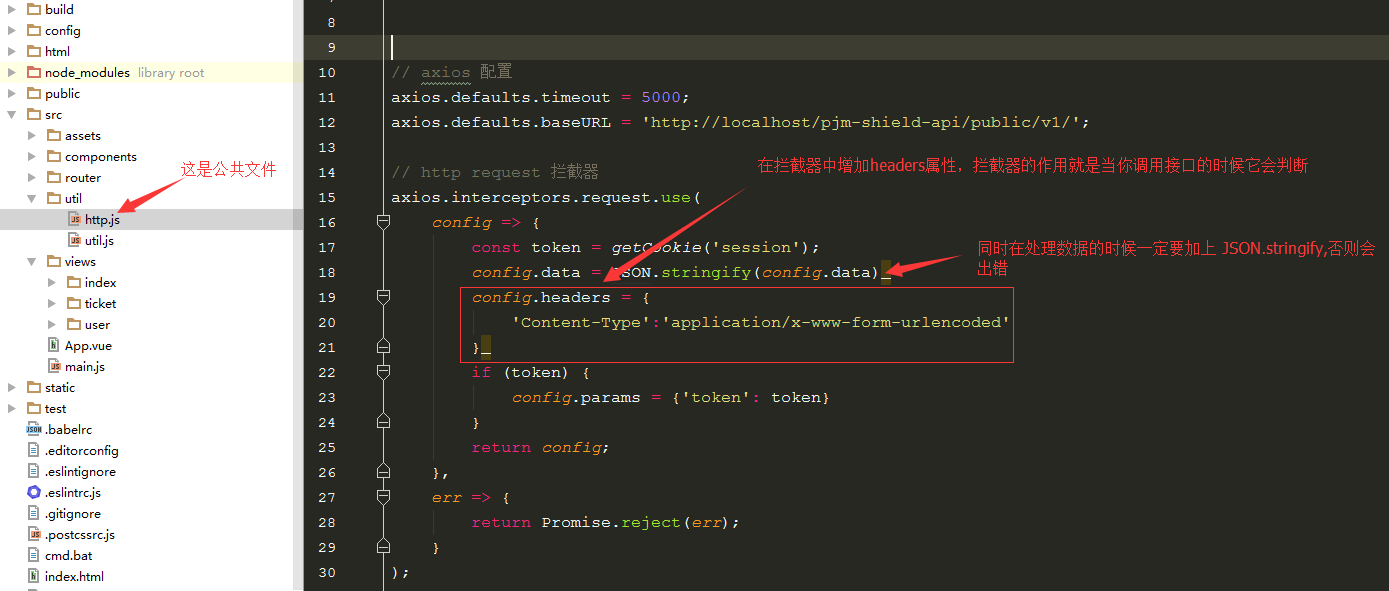Click the .postcssrc.js file icon

point(33,534)
